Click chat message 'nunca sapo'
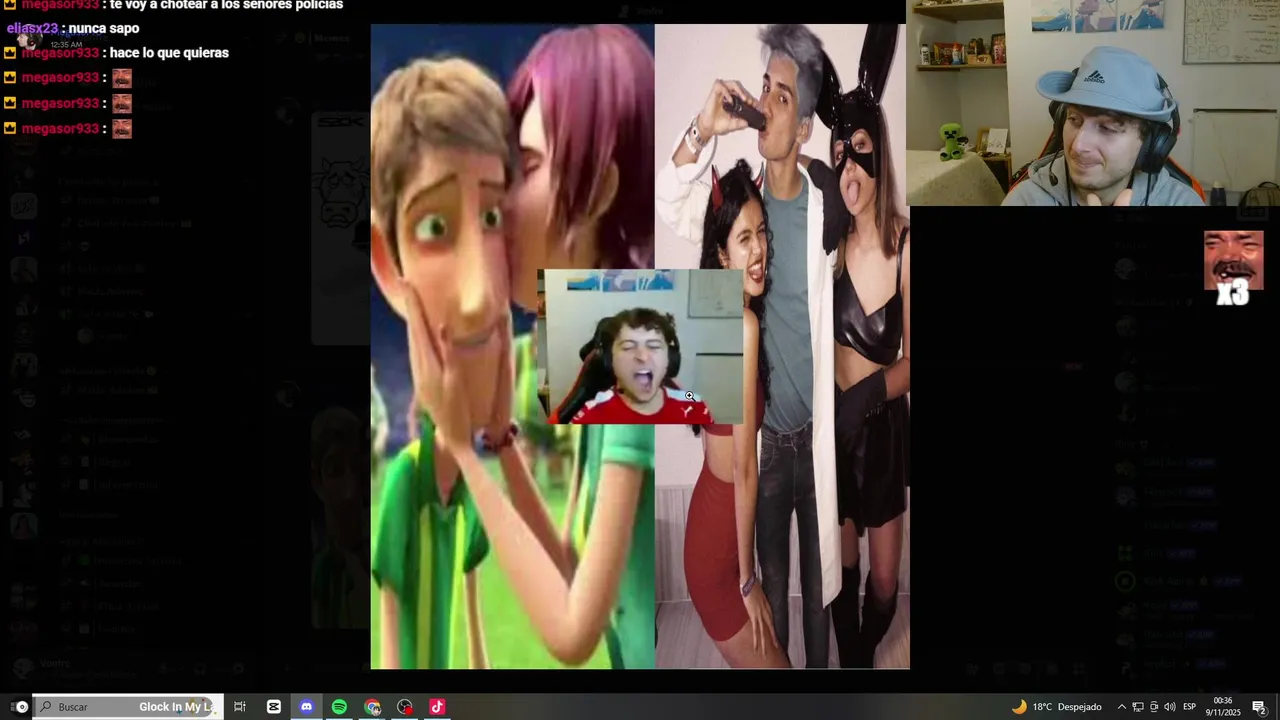1280x720 pixels. 104,28
